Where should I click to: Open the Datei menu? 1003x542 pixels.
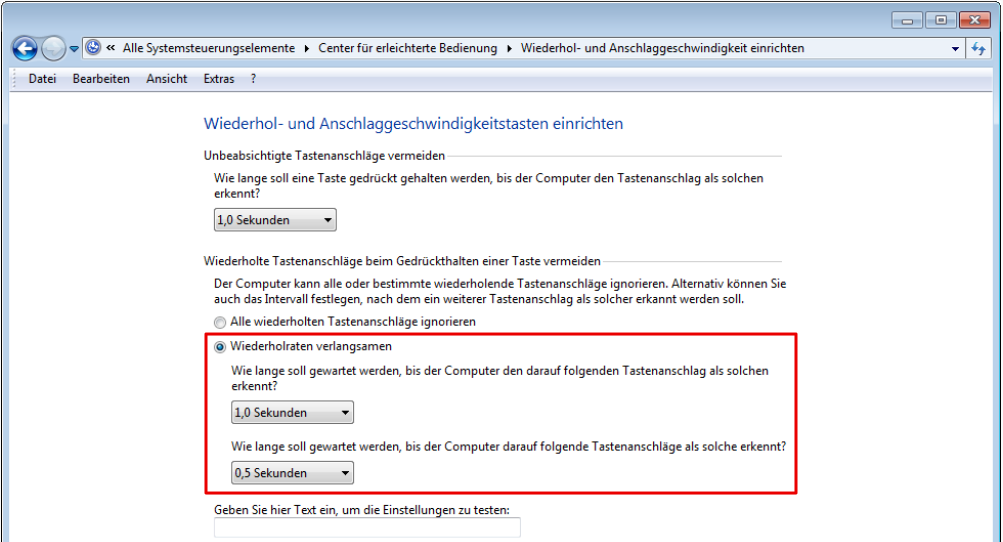[x=42, y=79]
